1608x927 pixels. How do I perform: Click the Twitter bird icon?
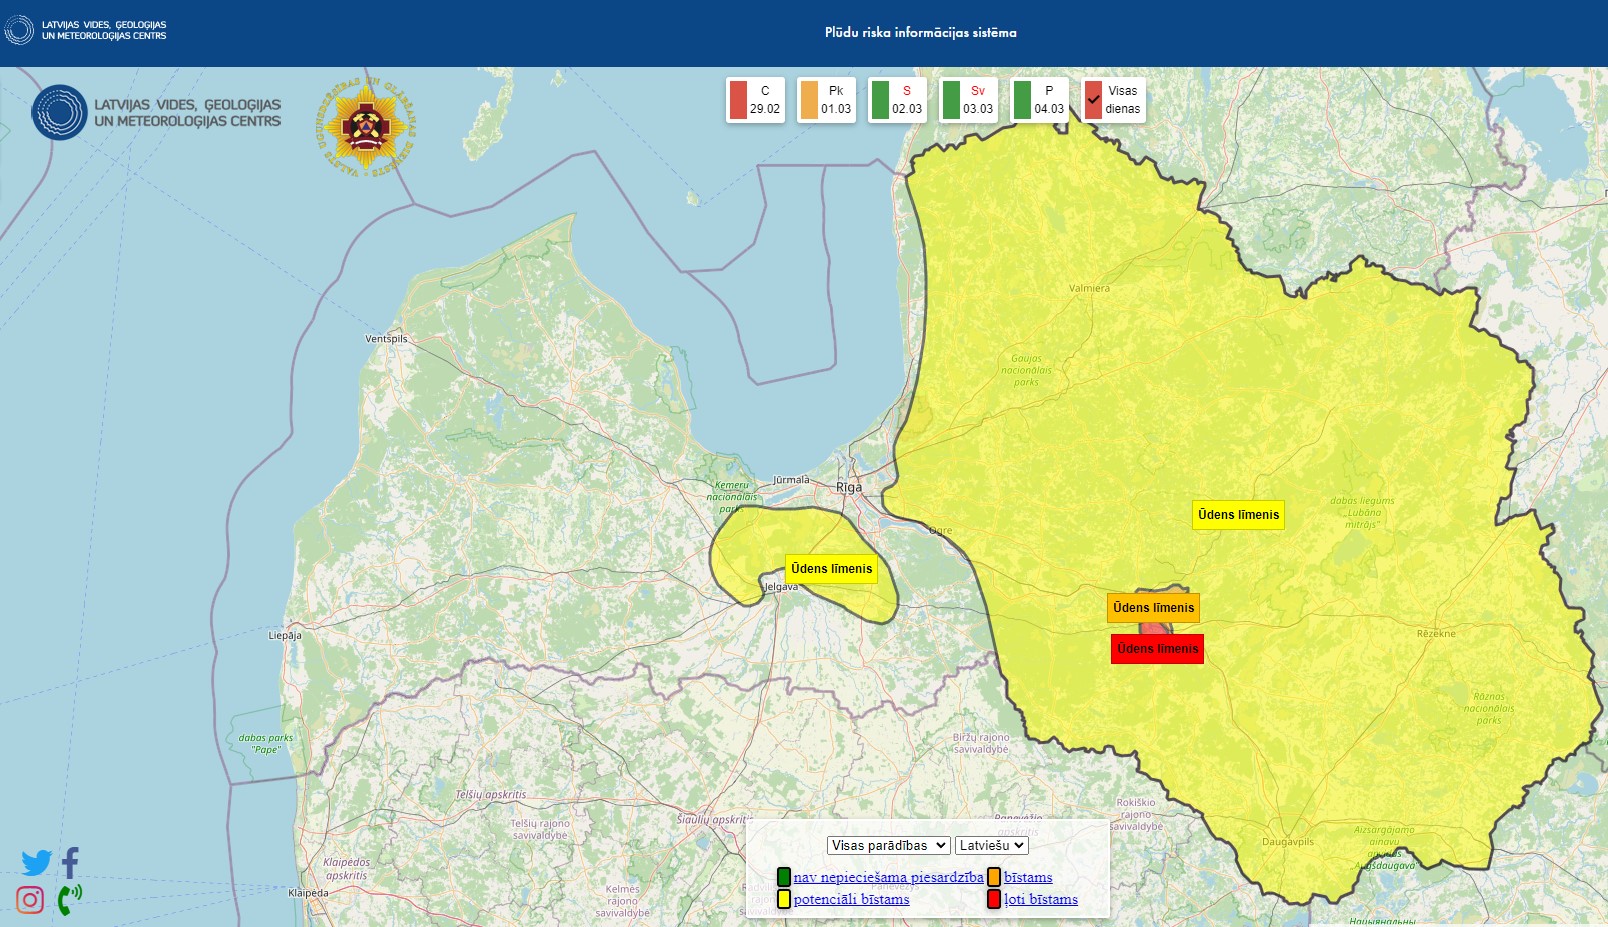click(36, 862)
